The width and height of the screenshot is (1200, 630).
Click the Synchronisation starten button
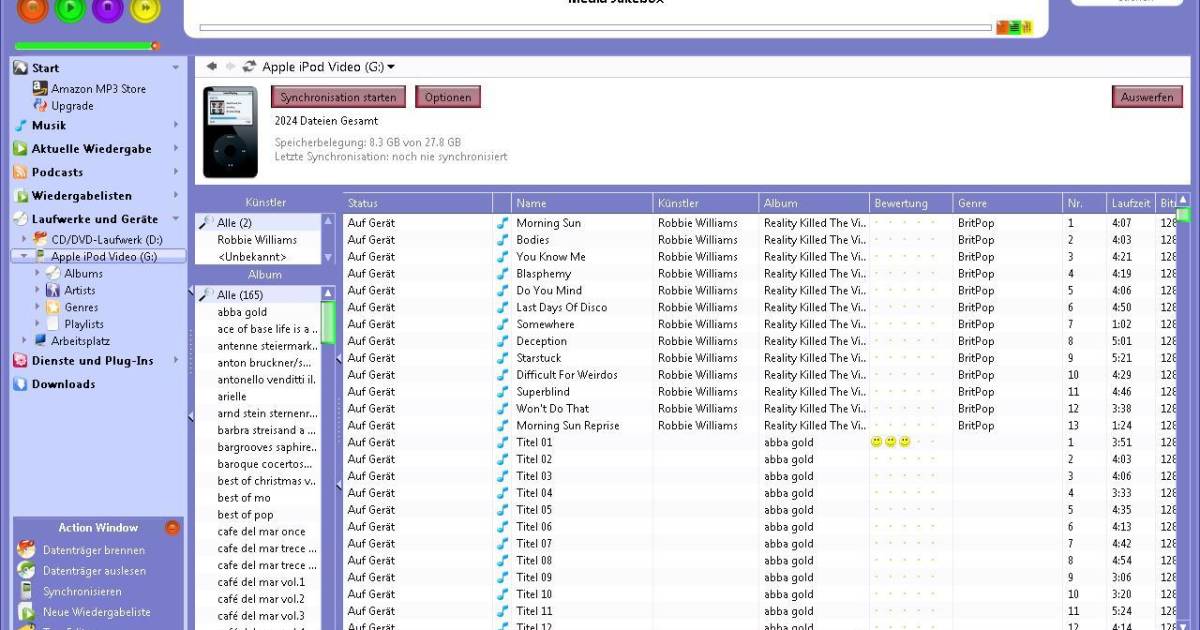point(337,97)
